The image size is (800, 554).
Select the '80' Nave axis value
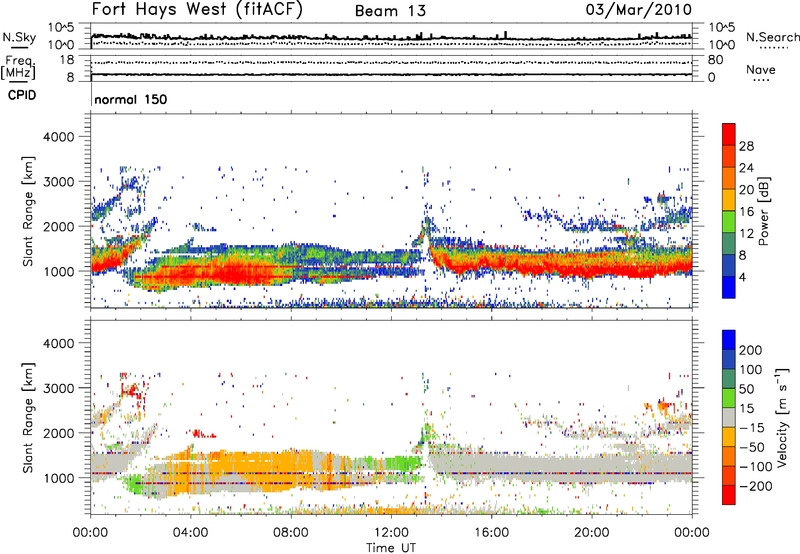(715, 60)
